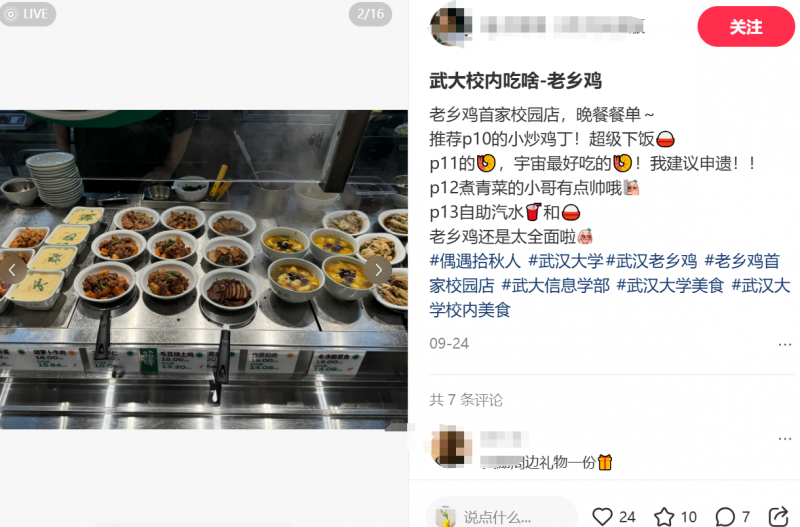Open post author's avatar
This screenshot has width=800, height=527.
coord(450,25)
